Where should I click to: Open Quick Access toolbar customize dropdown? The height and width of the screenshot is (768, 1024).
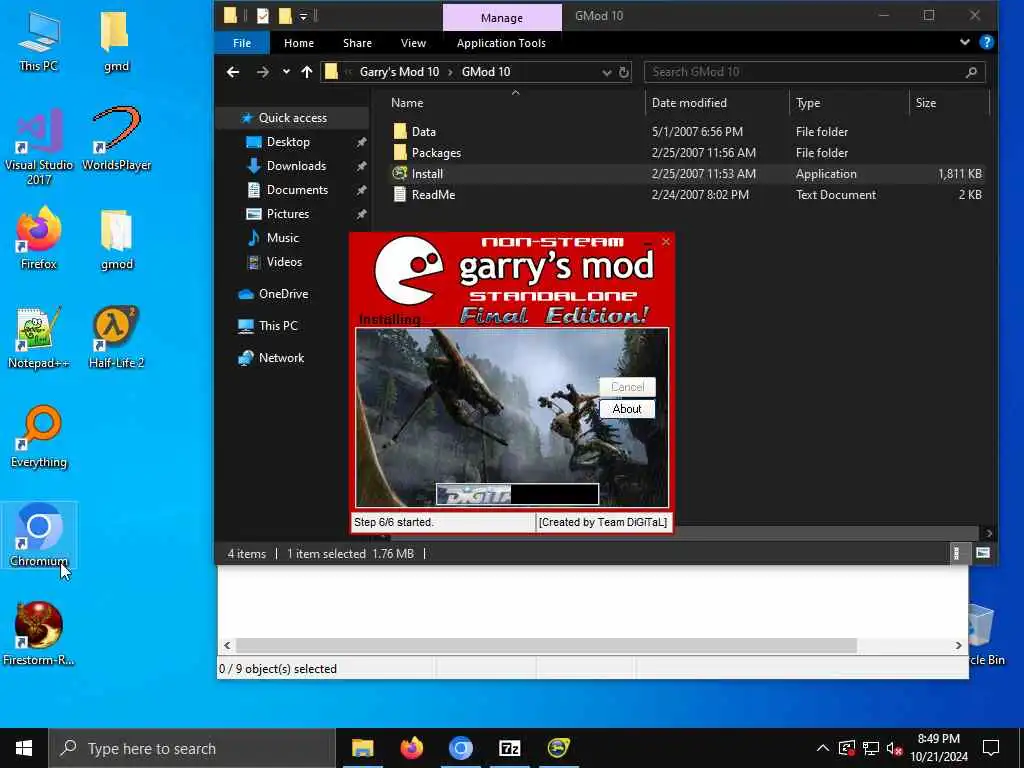click(x=304, y=16)
